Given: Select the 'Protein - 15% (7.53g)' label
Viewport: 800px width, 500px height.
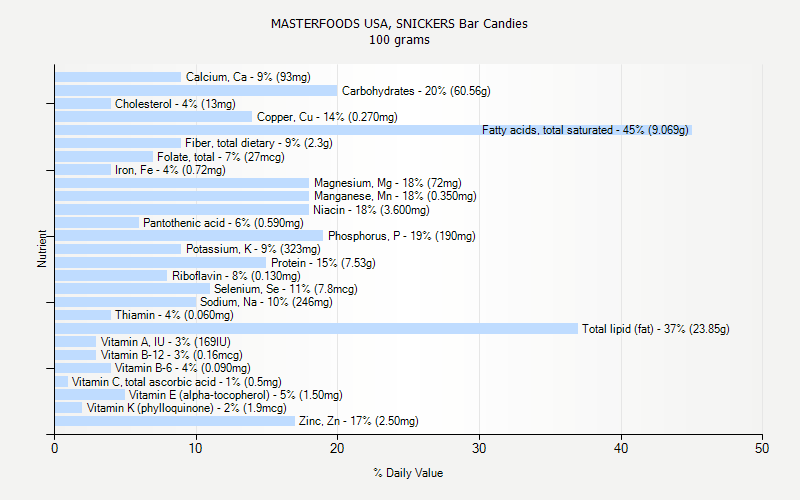Looking at the screenshot, I should tap(323, 263).
